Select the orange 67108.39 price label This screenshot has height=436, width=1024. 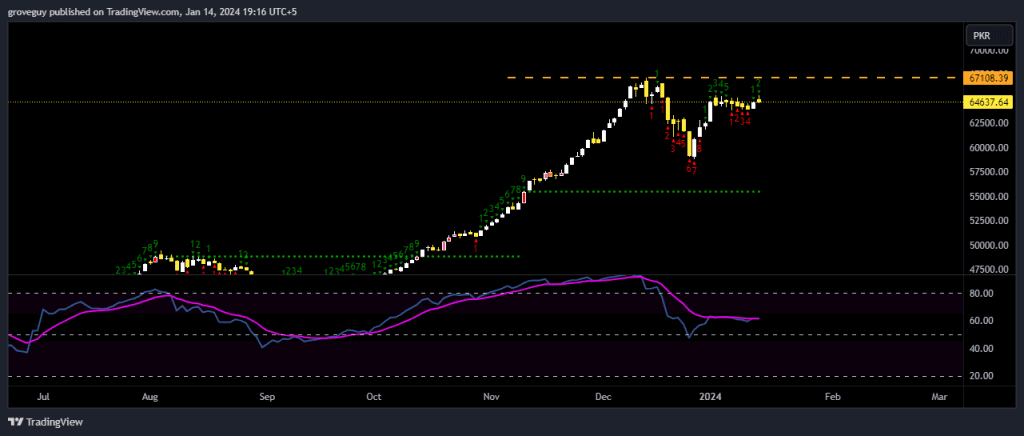point(988,77)
